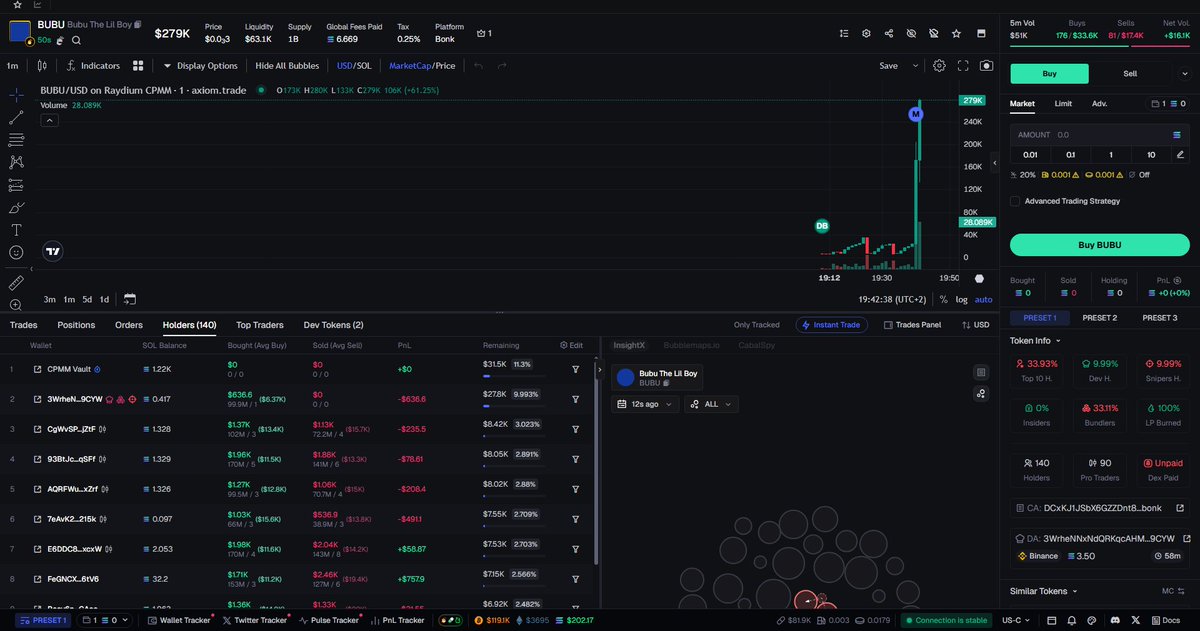This screenshot has width=1200, height=631.
Task: Open the candlestick chart style selector
Action: pyautogui.click(x=41, y=66)
